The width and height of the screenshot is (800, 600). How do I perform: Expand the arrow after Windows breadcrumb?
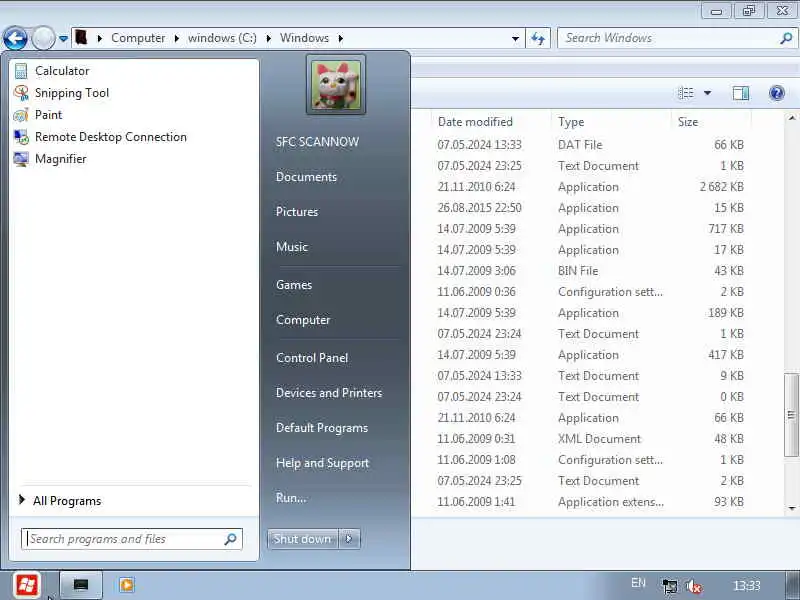(x=340, y=38)
